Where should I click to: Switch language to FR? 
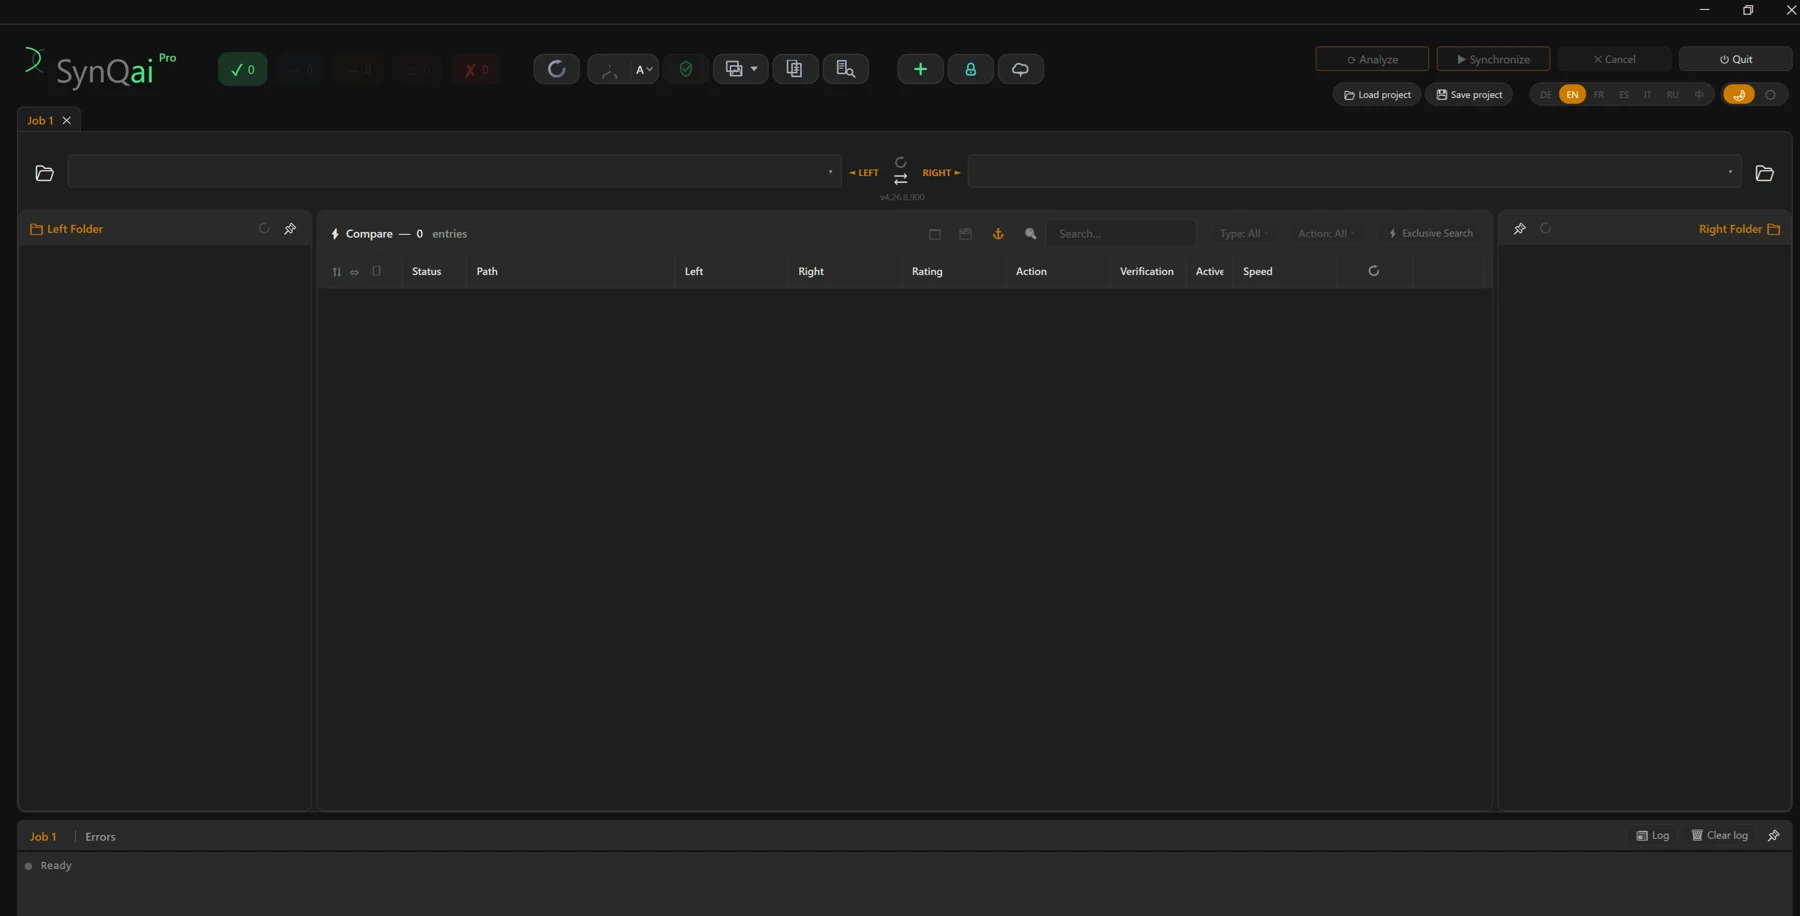1598,94
